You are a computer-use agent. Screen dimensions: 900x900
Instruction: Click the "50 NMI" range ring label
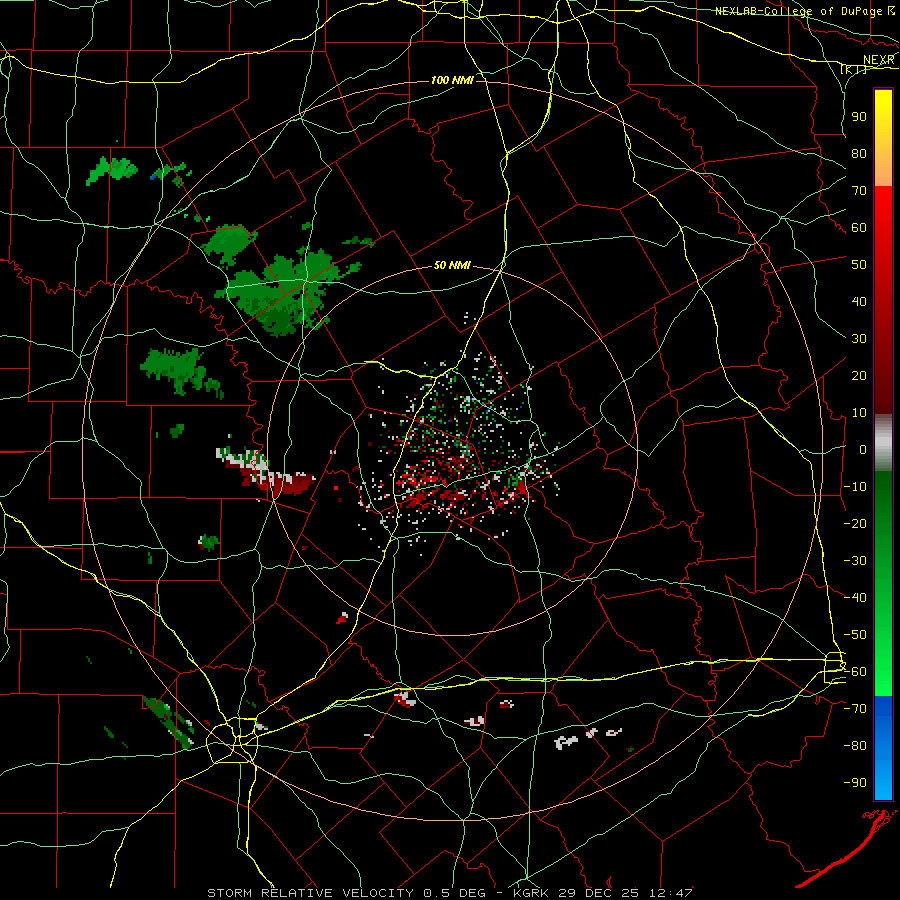tap(452, 265)
